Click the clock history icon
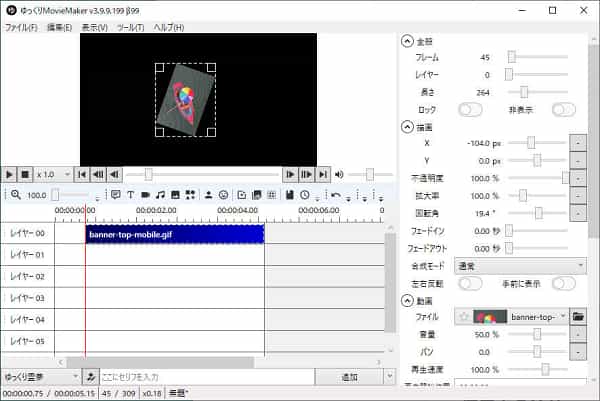 (x=305, y=195)
